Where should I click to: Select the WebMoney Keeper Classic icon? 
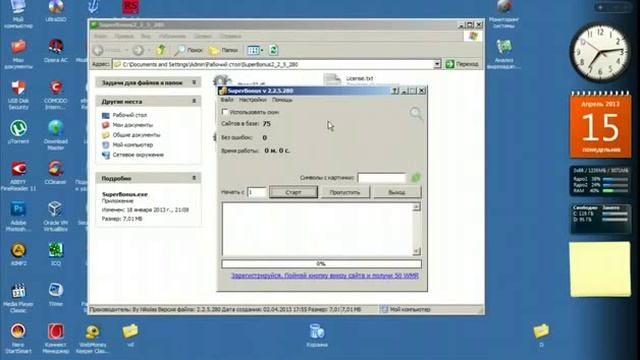click(93, 338)
